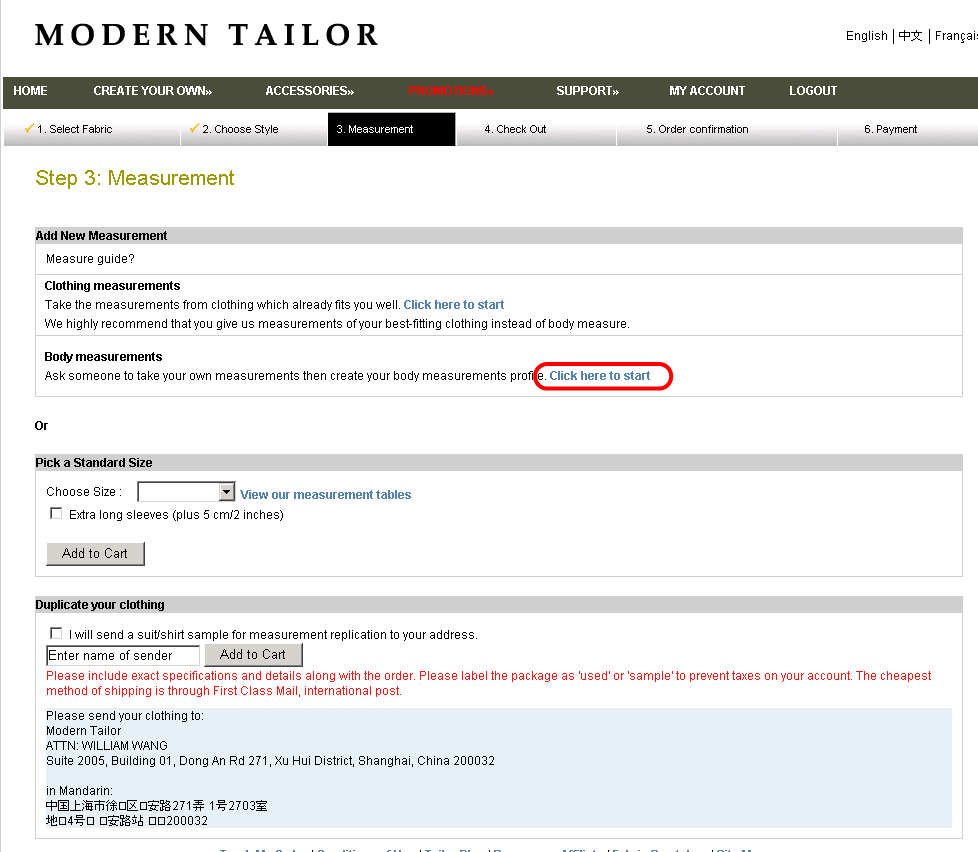Expand the Support menu
Image resolution: width=978 pixels, height=852 pixels.
point(587,91)
